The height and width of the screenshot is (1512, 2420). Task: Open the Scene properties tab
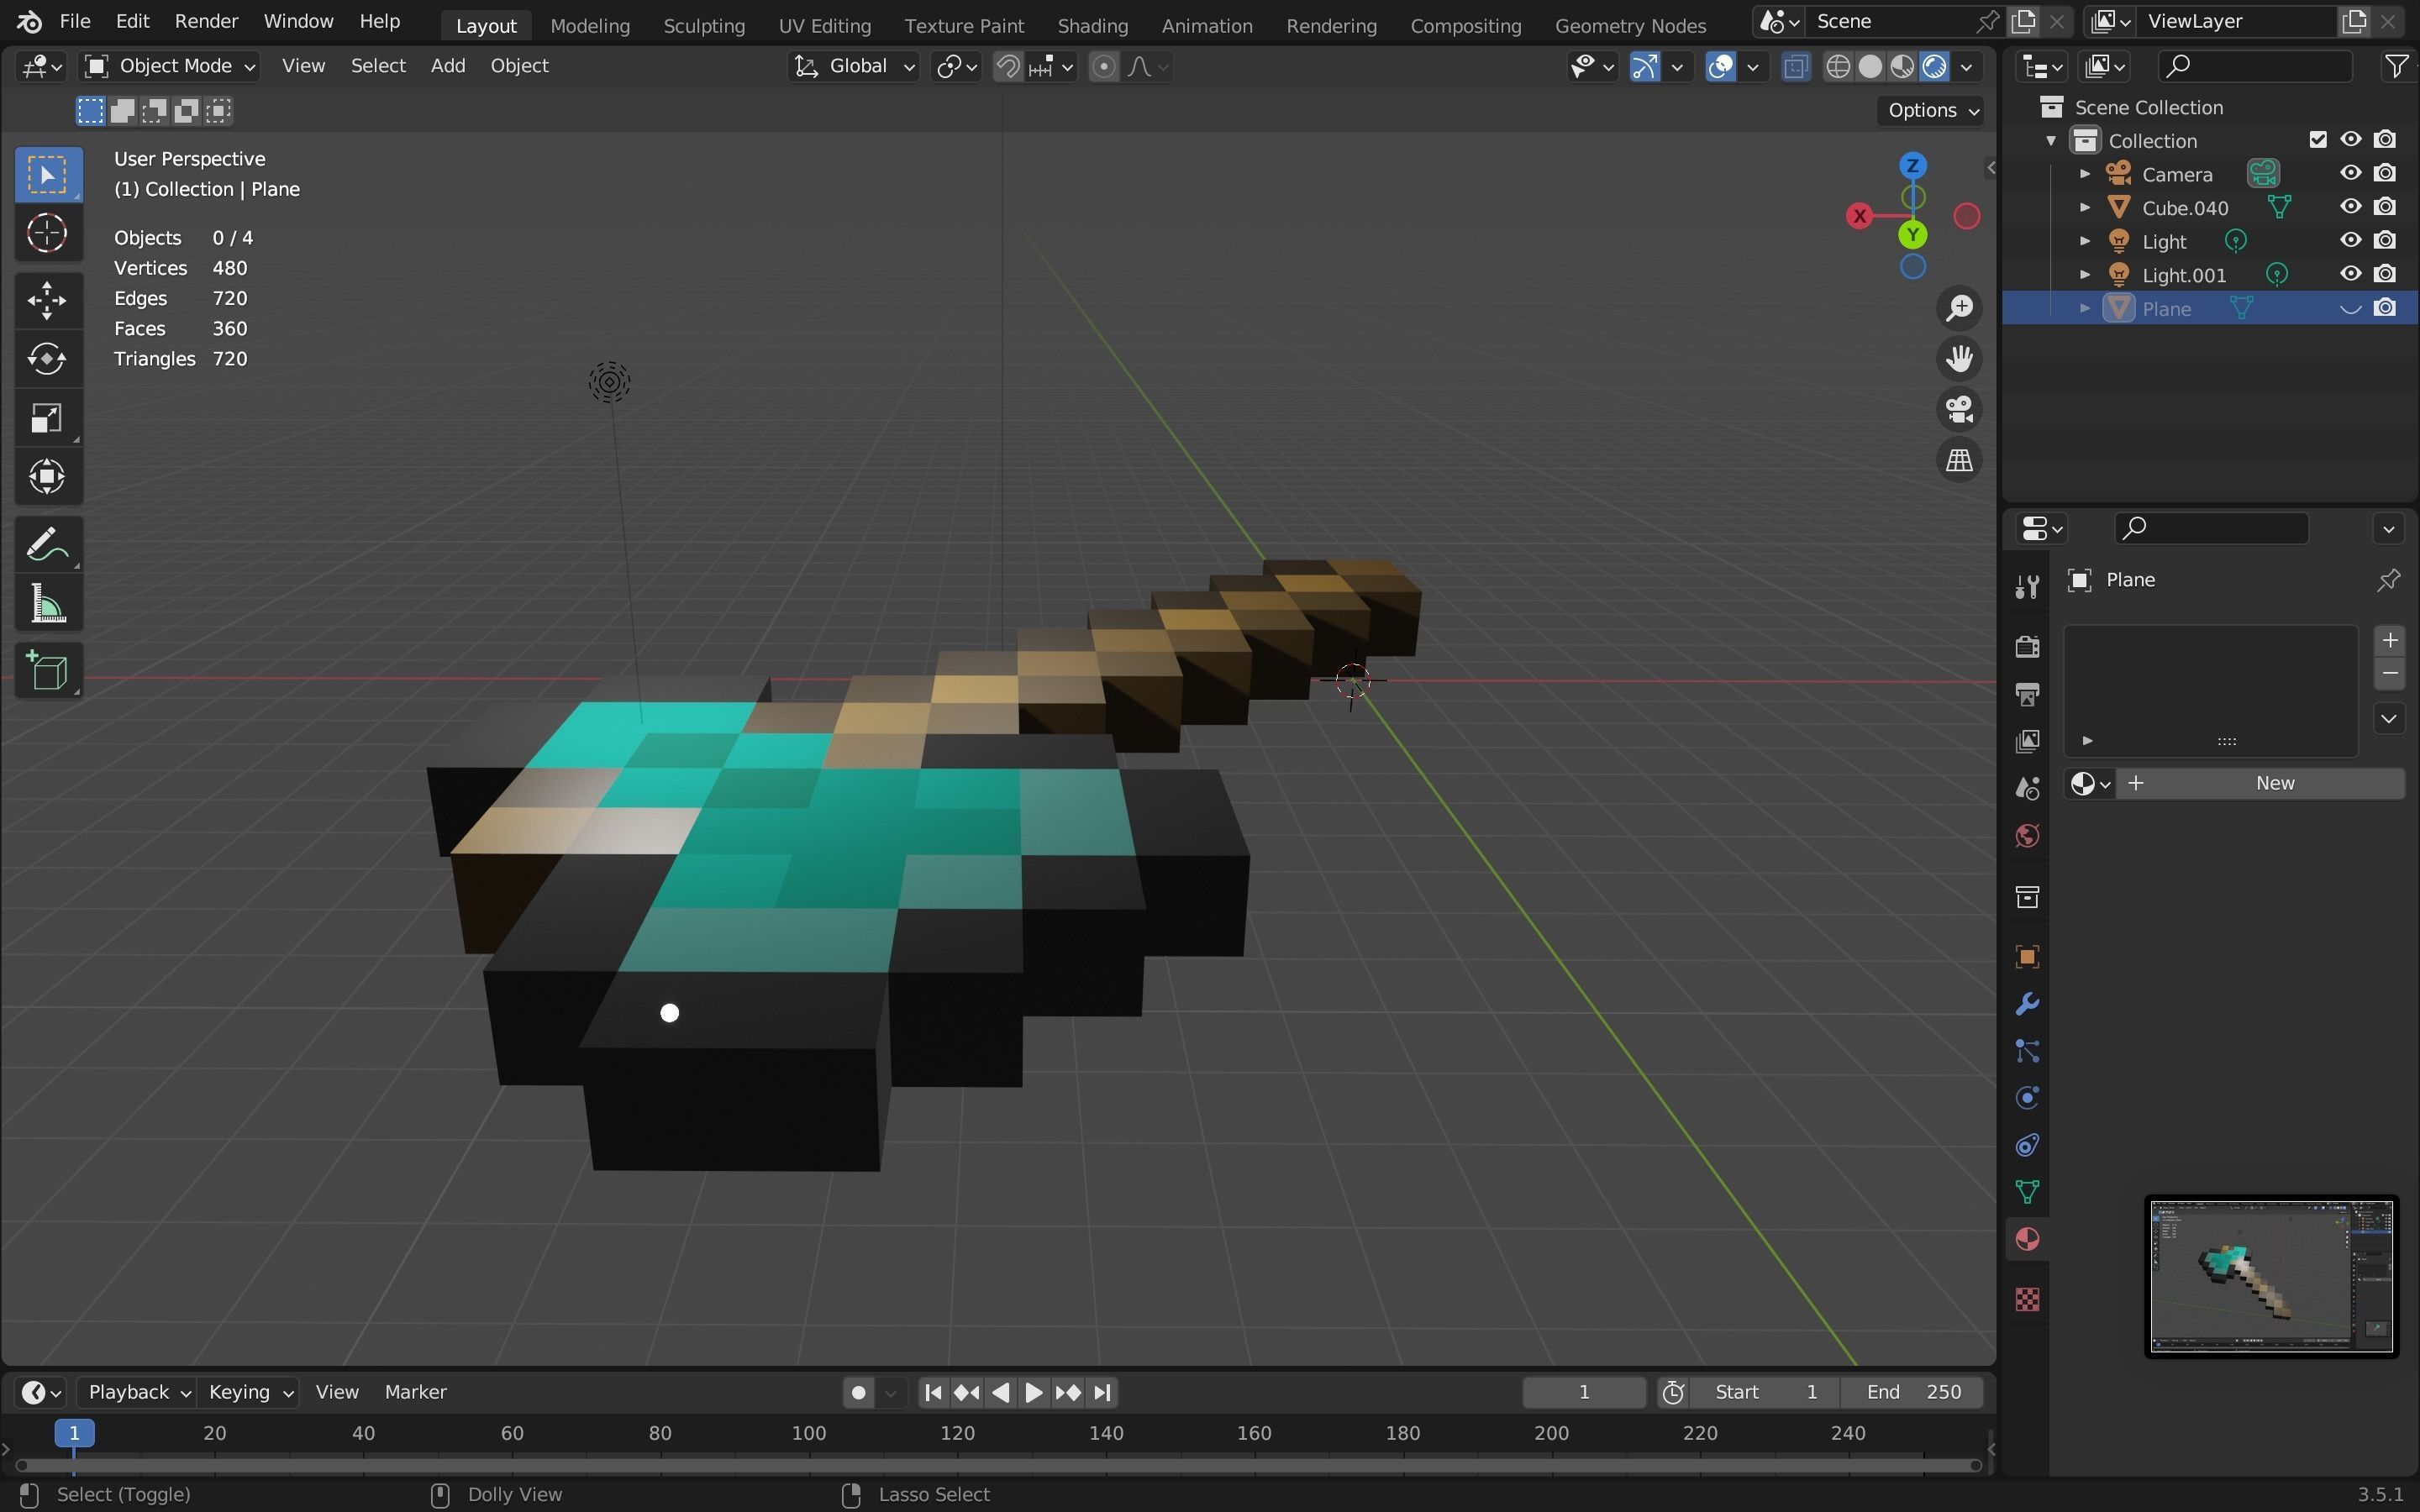coord(2027,789)
